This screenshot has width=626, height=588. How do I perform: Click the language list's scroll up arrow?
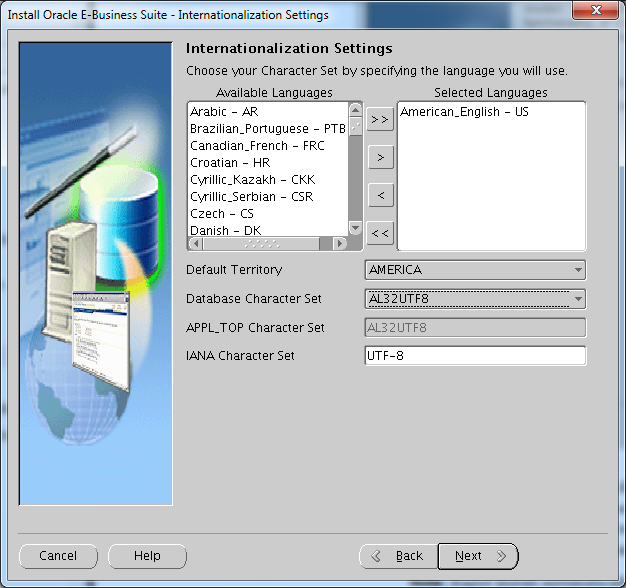click(355, 110)
